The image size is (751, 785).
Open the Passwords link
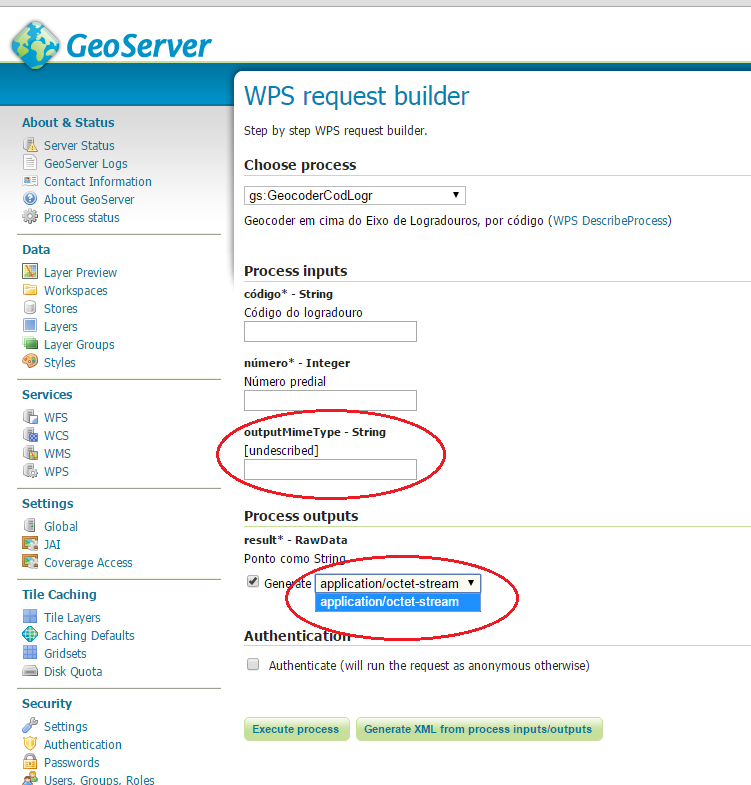click(x=72, y=763)
